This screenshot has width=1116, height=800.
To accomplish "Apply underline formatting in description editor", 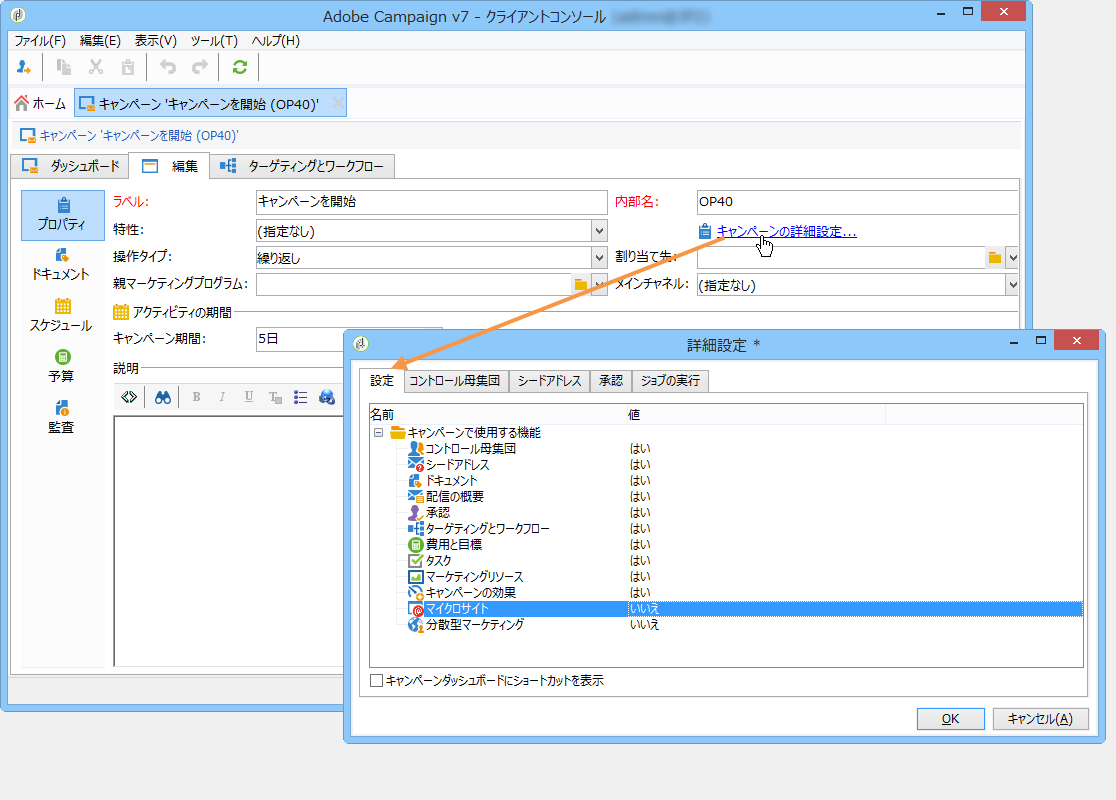I will coord(248,397).
